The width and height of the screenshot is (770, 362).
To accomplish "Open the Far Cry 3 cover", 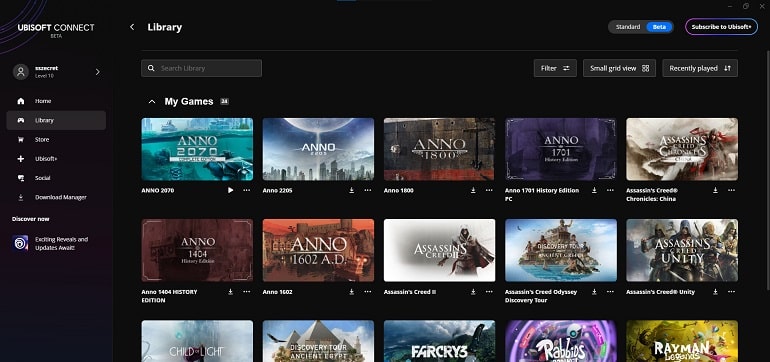I will pos(440,341).
